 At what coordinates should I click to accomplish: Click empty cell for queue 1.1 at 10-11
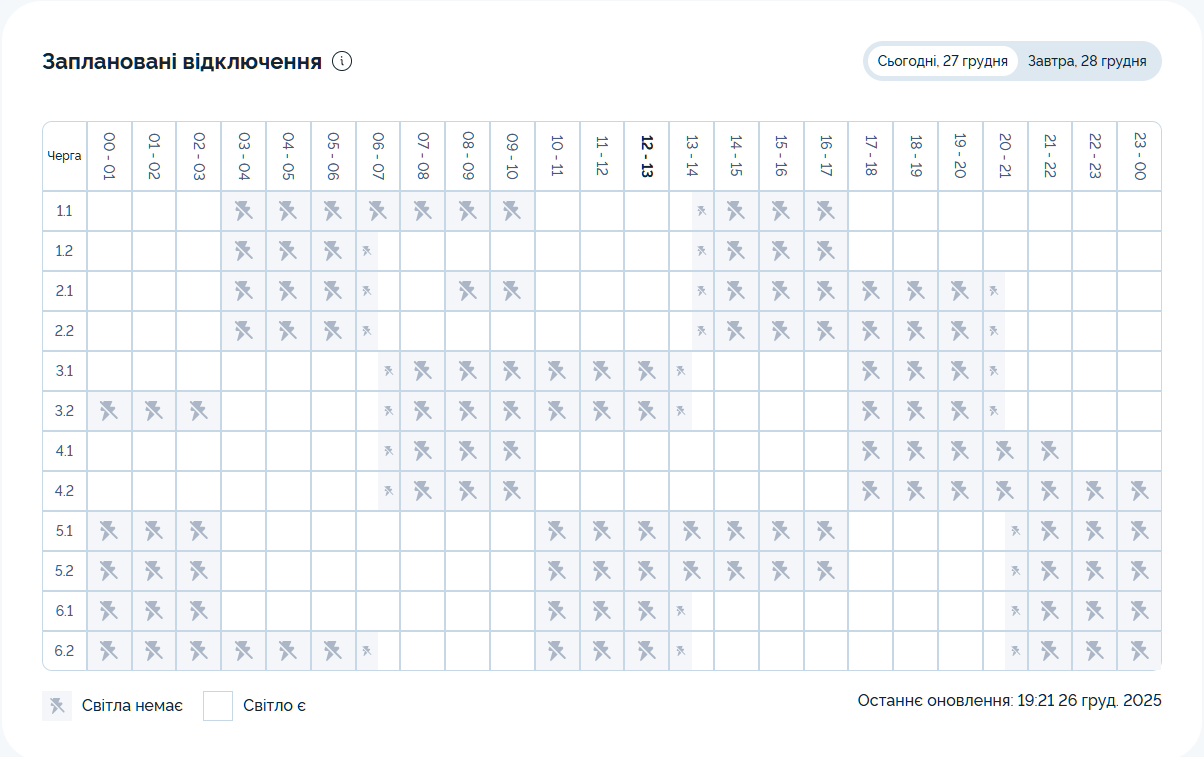point(557,211)
